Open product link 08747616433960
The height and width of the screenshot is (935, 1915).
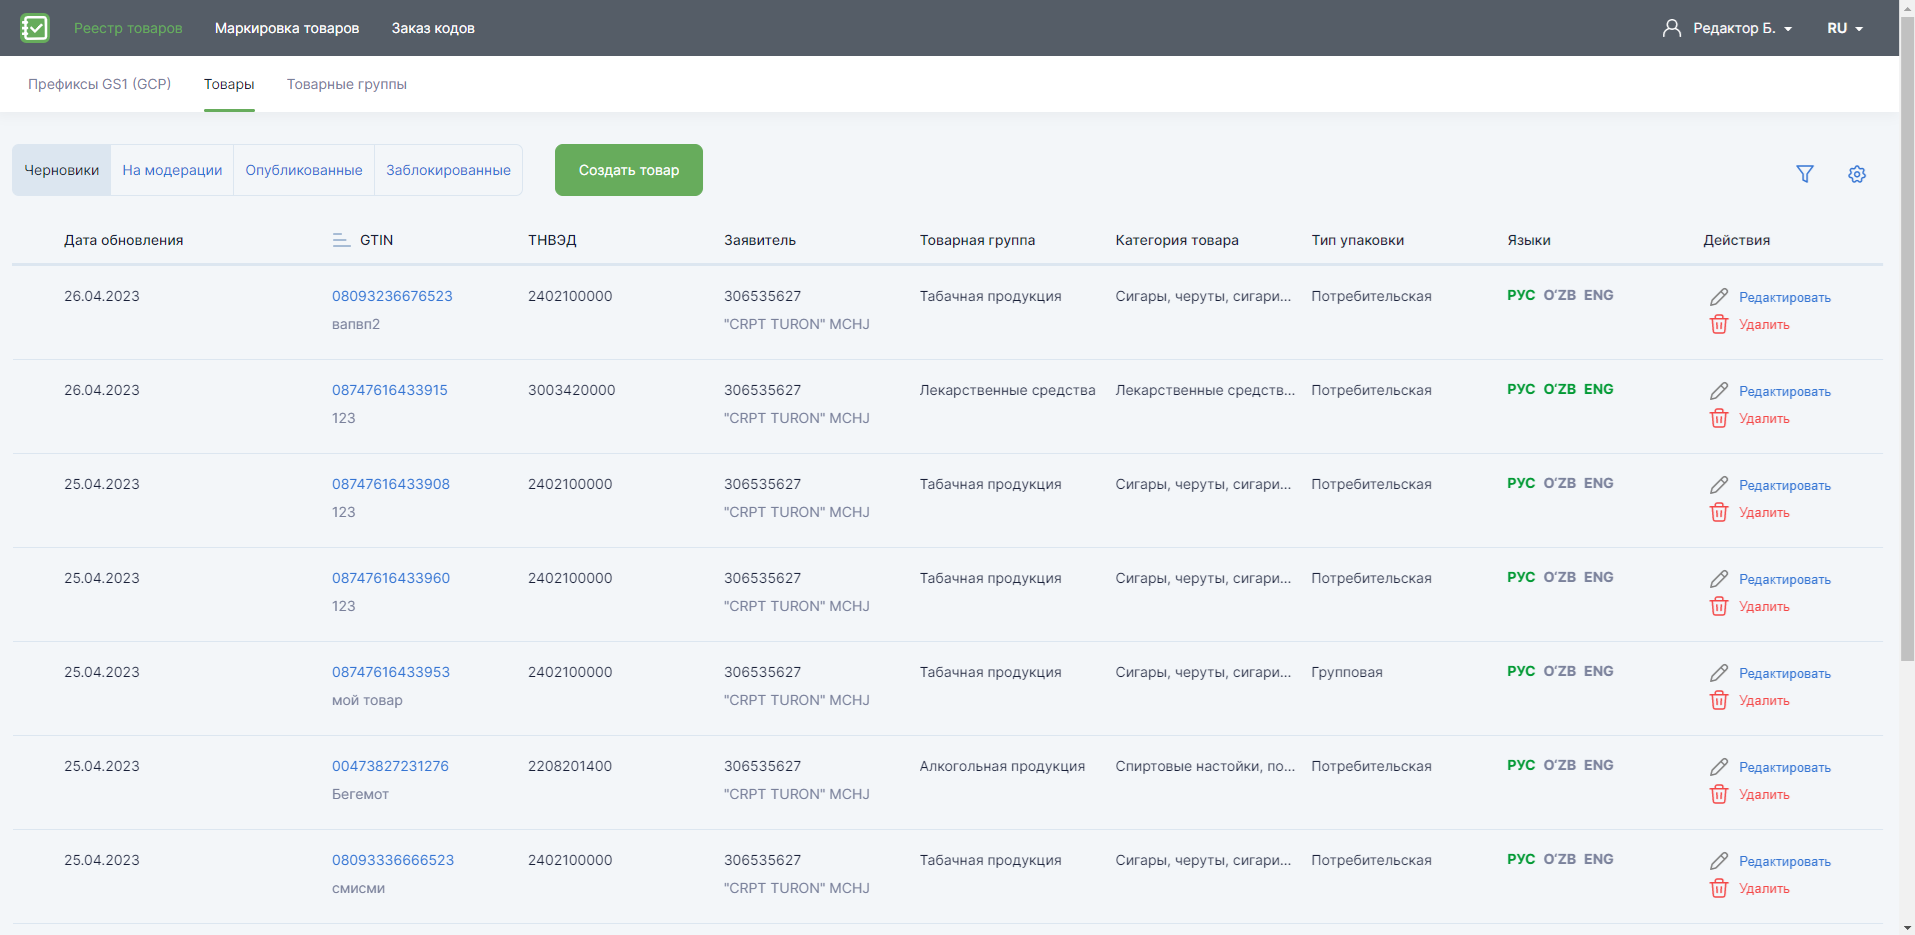coord(391,578)
